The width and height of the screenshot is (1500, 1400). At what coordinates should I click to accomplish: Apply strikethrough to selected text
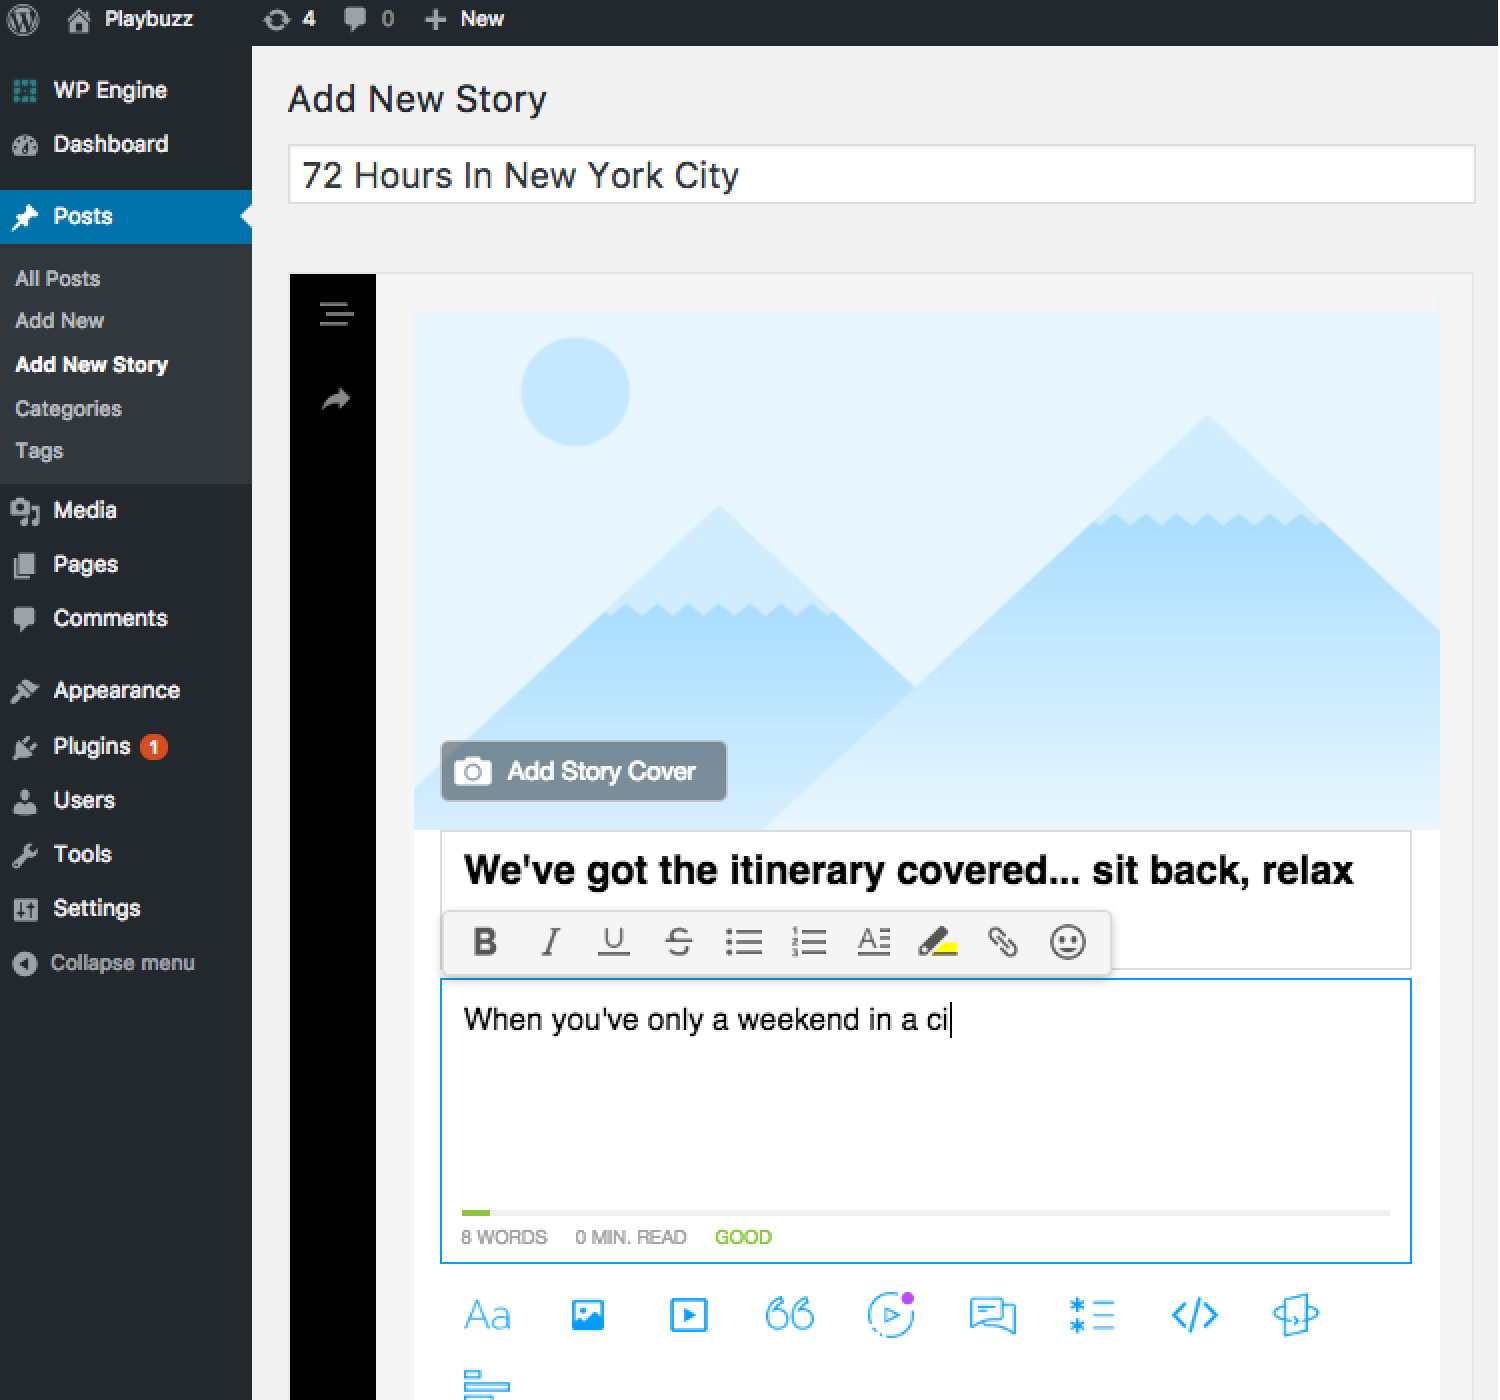pyautogui.click(x=678, y=942)
